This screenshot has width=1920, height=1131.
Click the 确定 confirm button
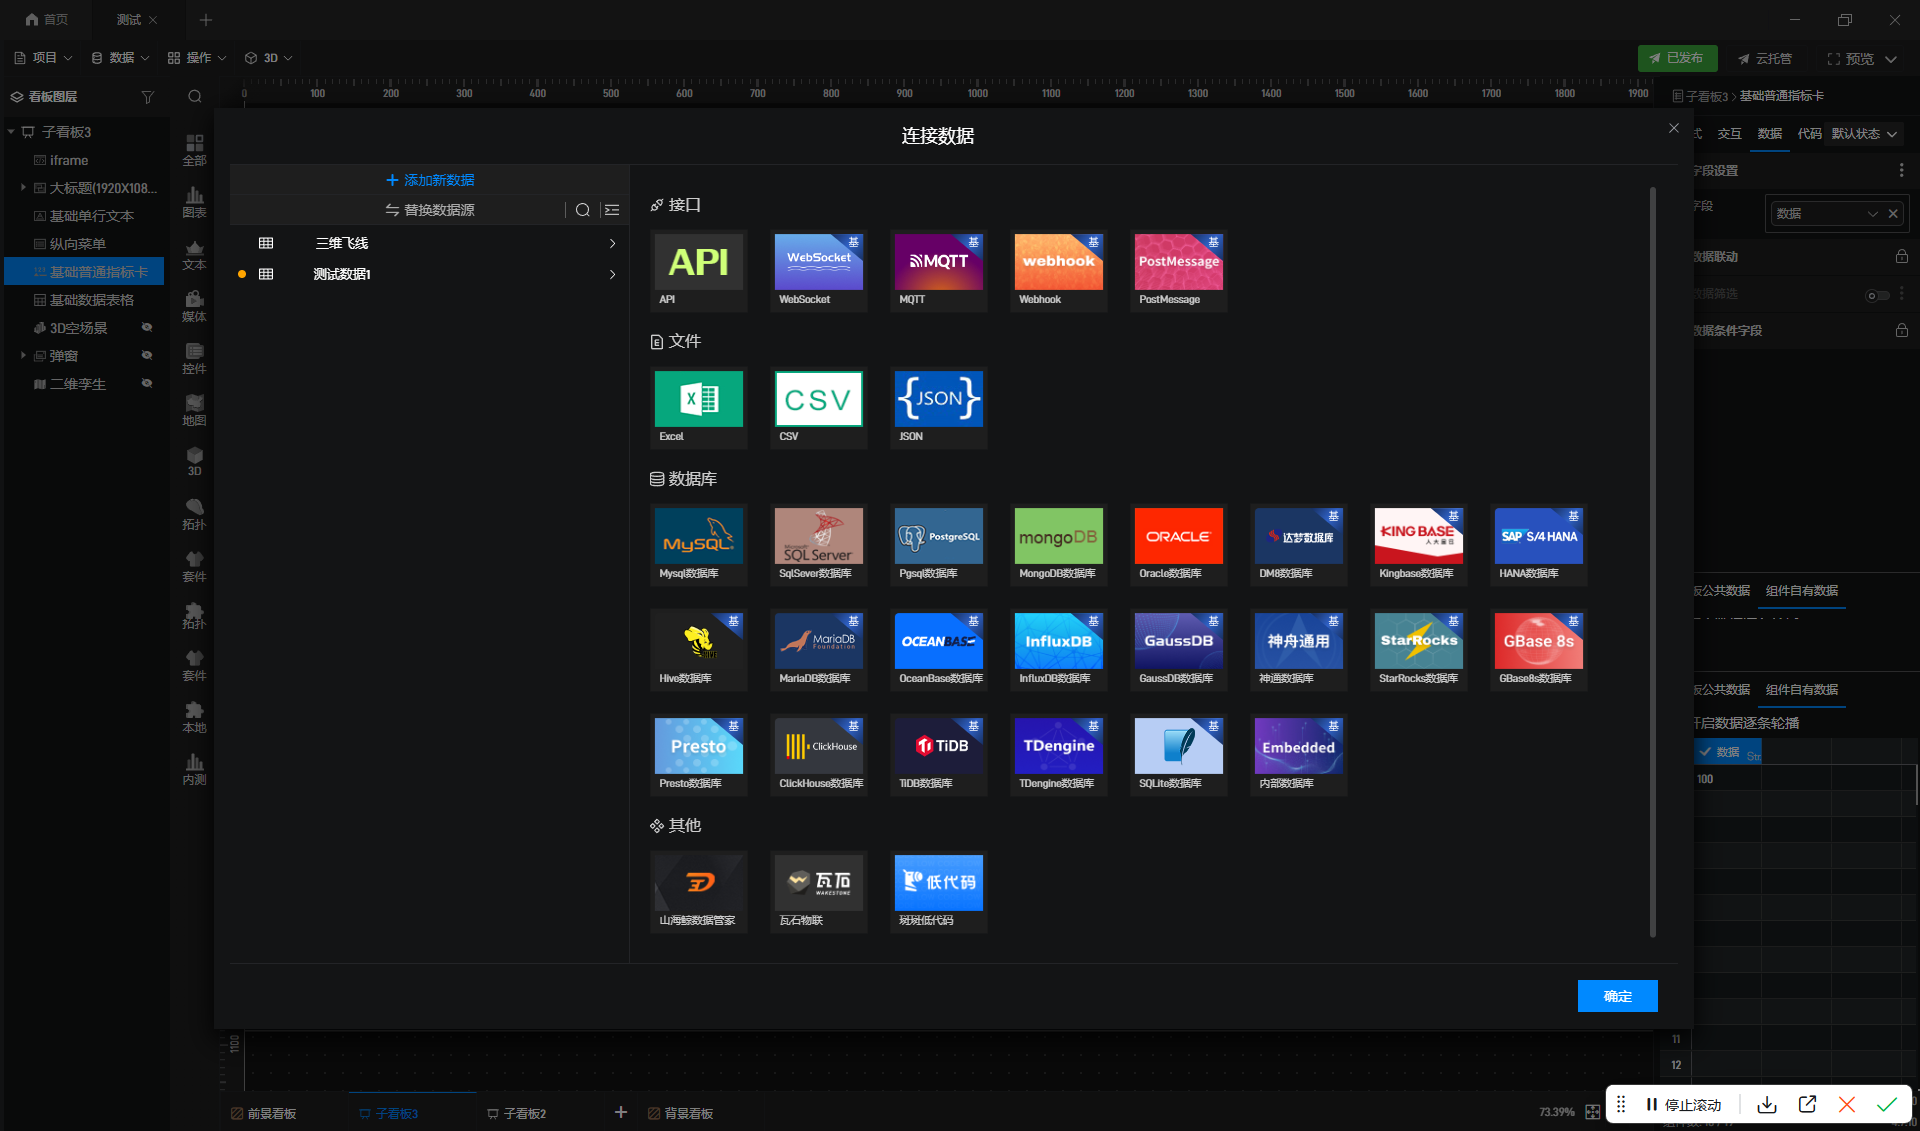[x=1617, y=996]
